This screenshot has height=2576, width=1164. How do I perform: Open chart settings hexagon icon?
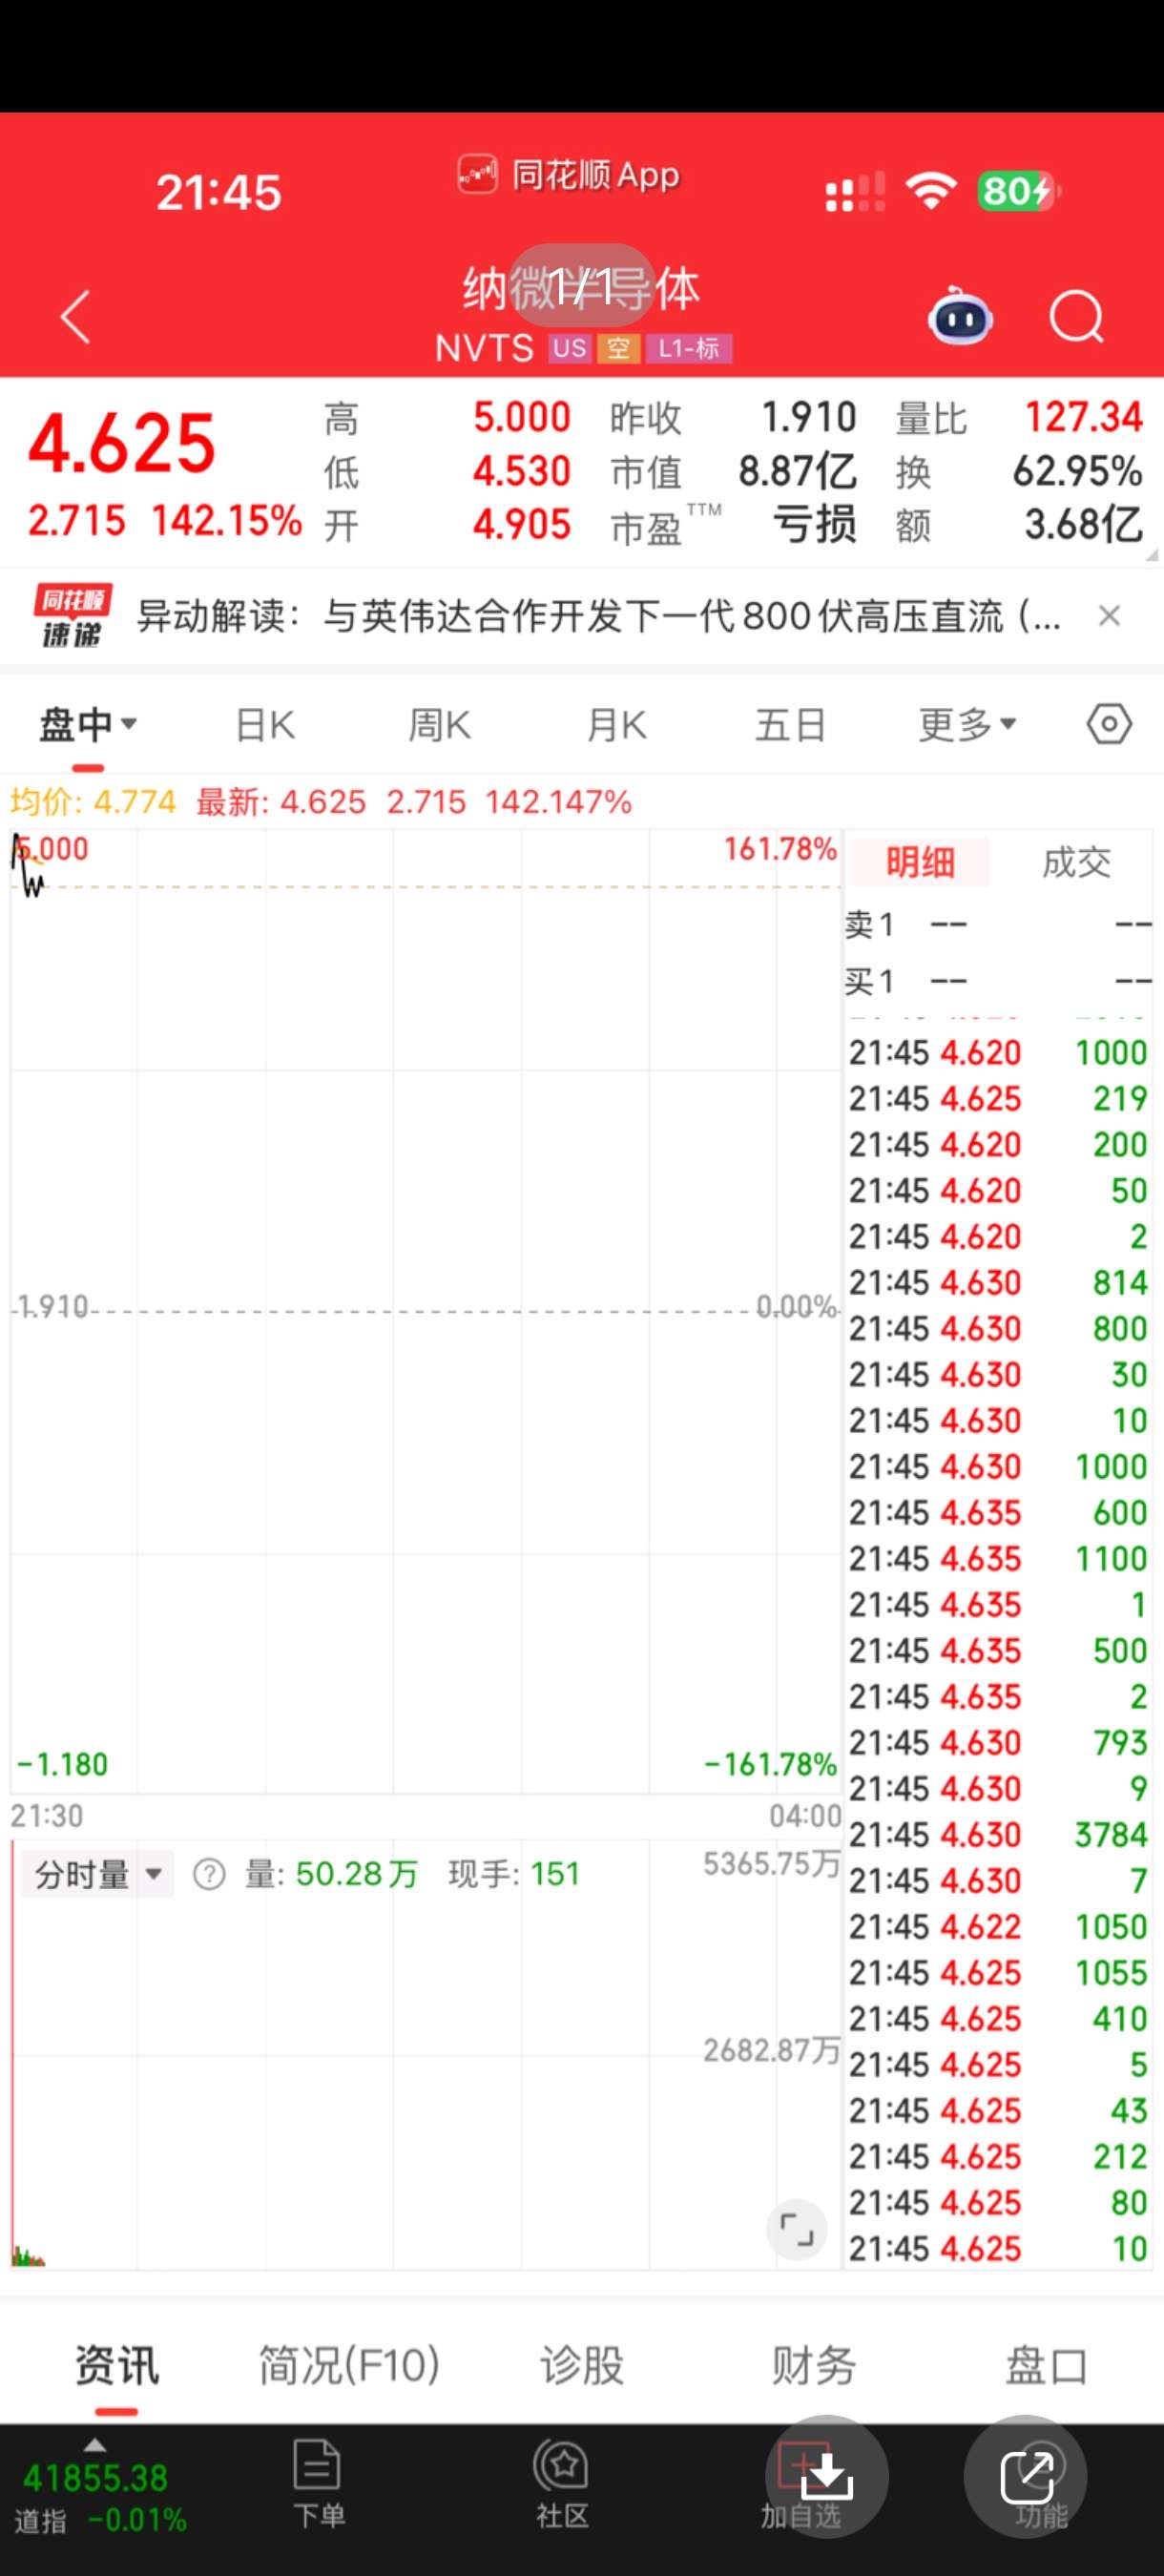1109,723
